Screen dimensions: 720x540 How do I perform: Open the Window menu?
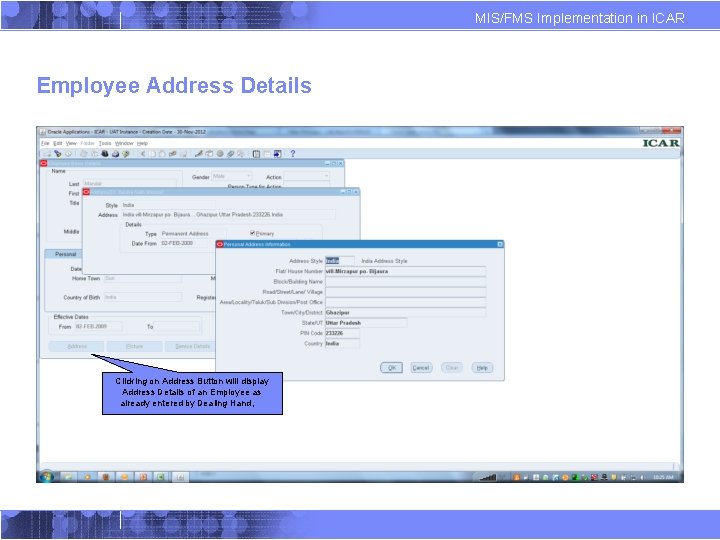[x=124, y=143]
